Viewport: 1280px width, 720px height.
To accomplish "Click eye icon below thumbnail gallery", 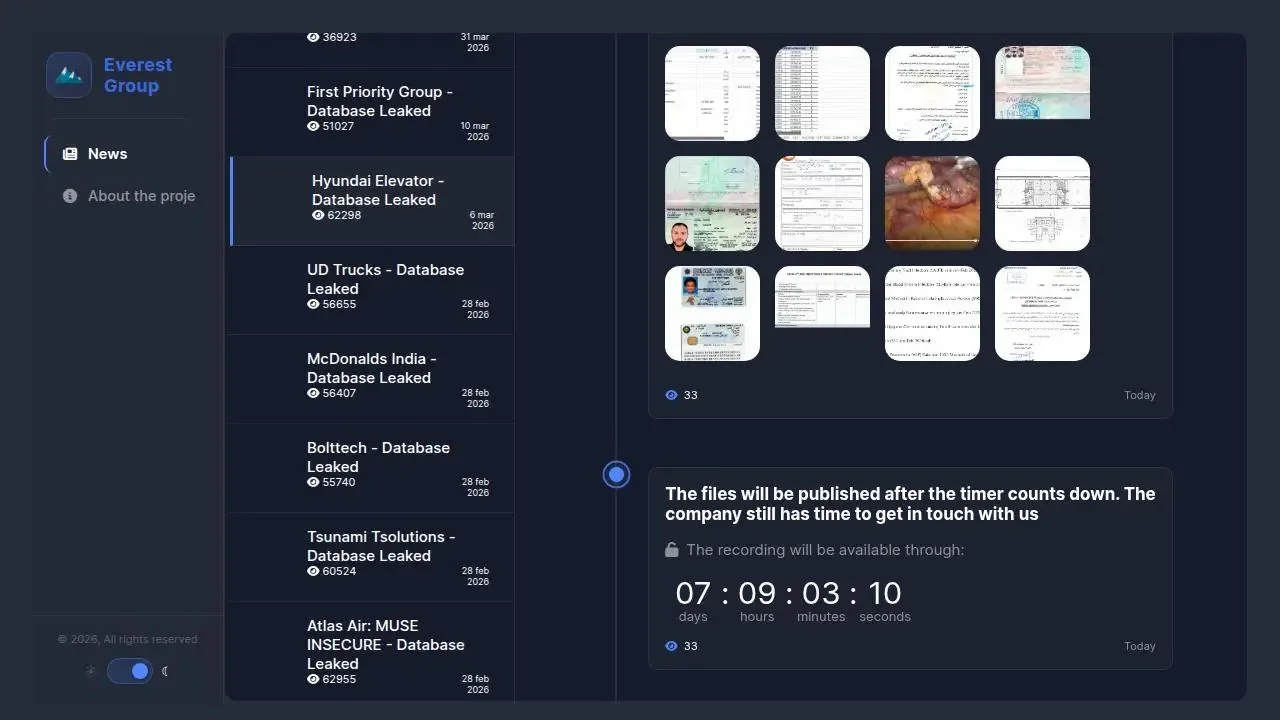I will [x=671, y=395].
